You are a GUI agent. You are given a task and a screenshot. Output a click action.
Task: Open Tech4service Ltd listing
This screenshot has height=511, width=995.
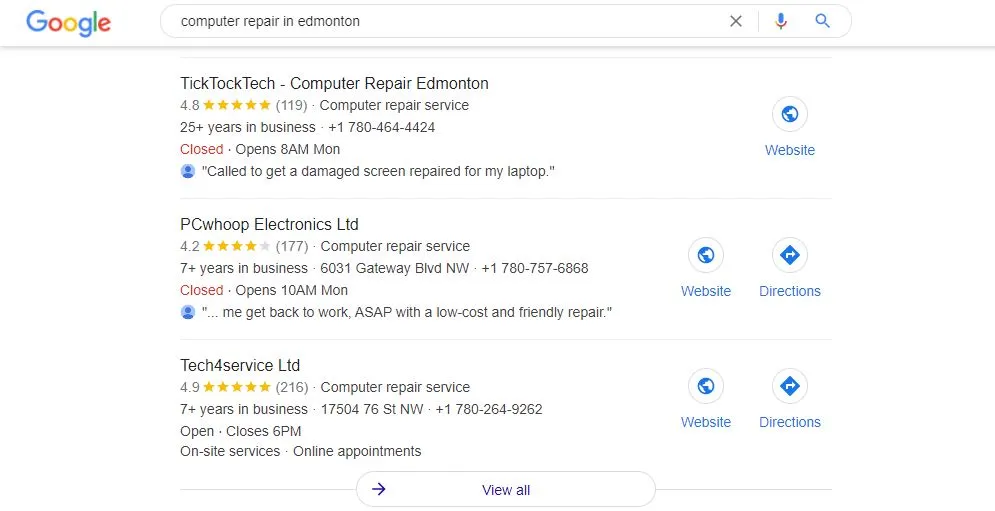(240, 365)
